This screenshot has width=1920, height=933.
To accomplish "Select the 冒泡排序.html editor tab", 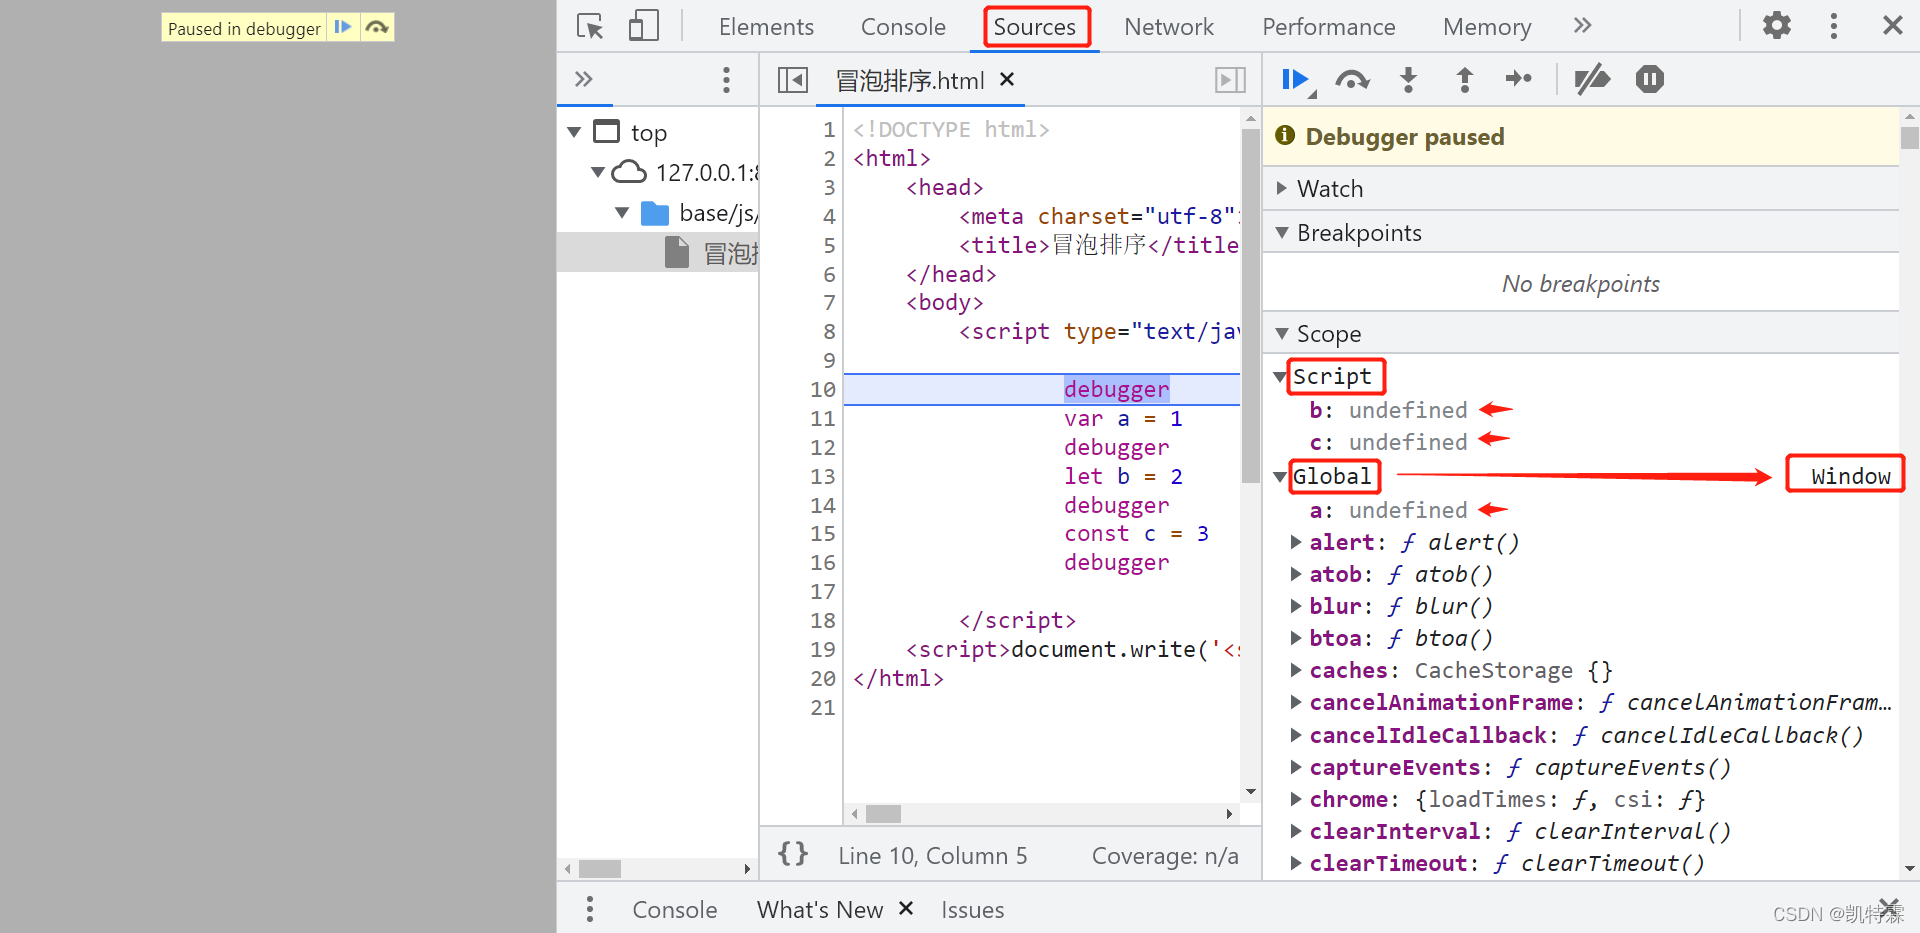I will click(910, 81).
